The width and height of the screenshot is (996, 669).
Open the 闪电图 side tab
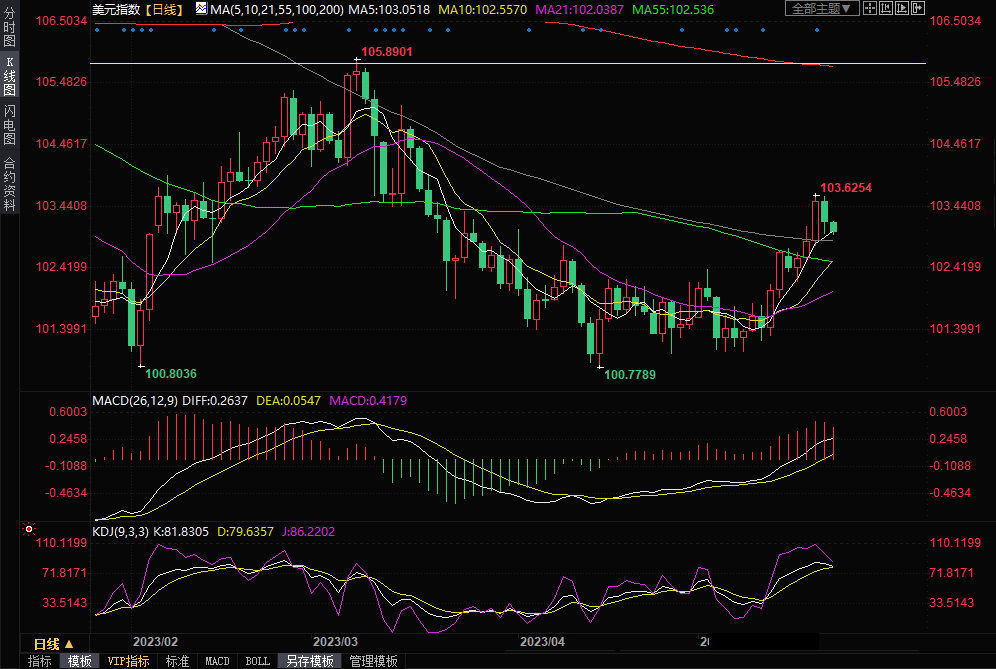9,125
